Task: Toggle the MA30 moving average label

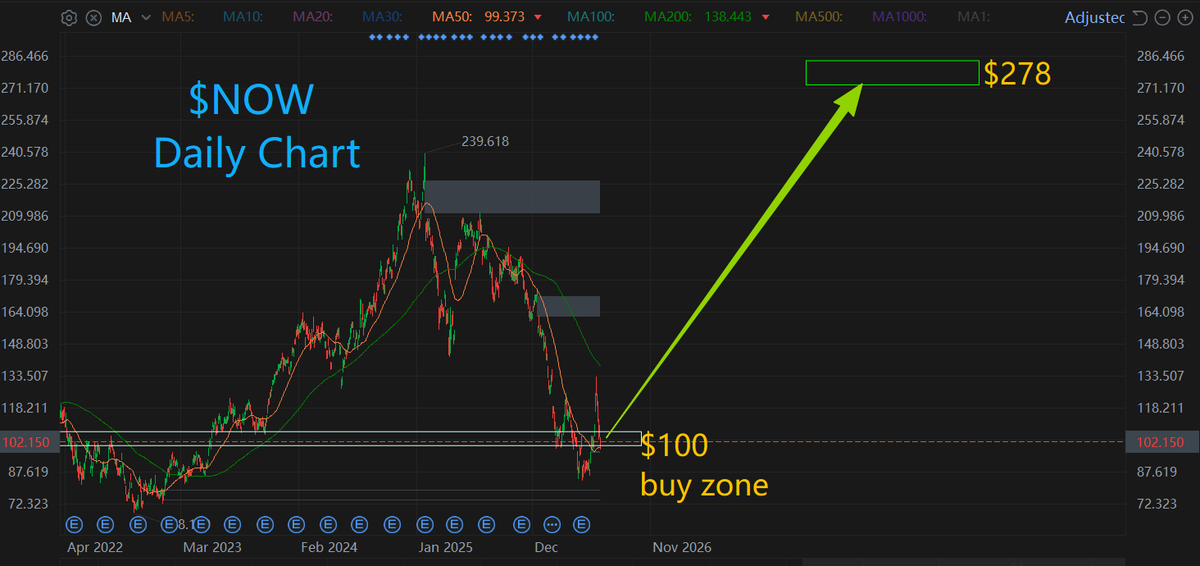Action: [x=384, y=18]
